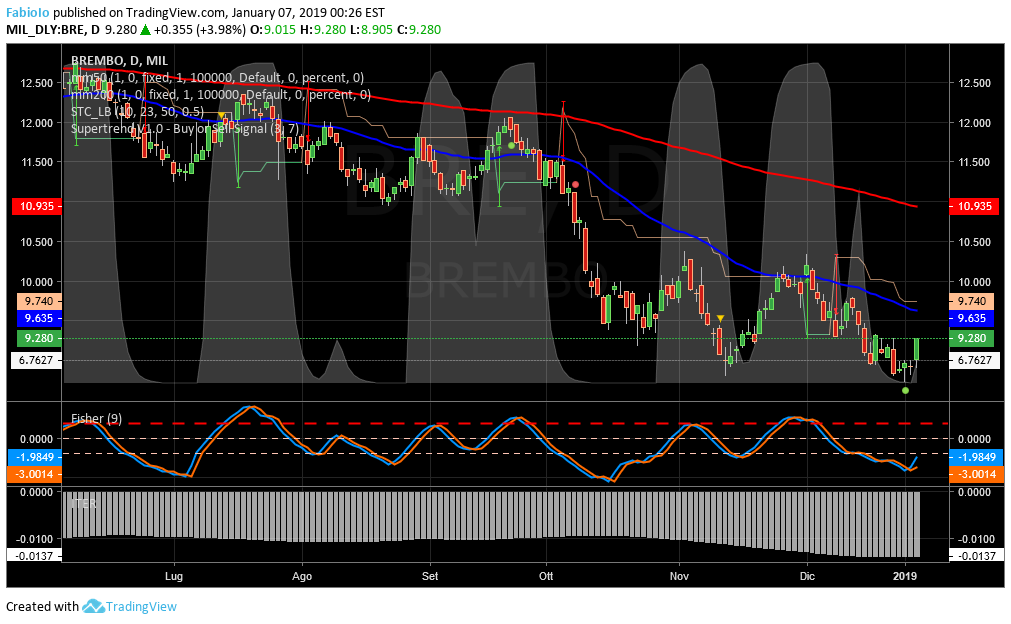Click the green dot below the 2019 candles
The image size is (1011, 624).
tap(905, 391)
